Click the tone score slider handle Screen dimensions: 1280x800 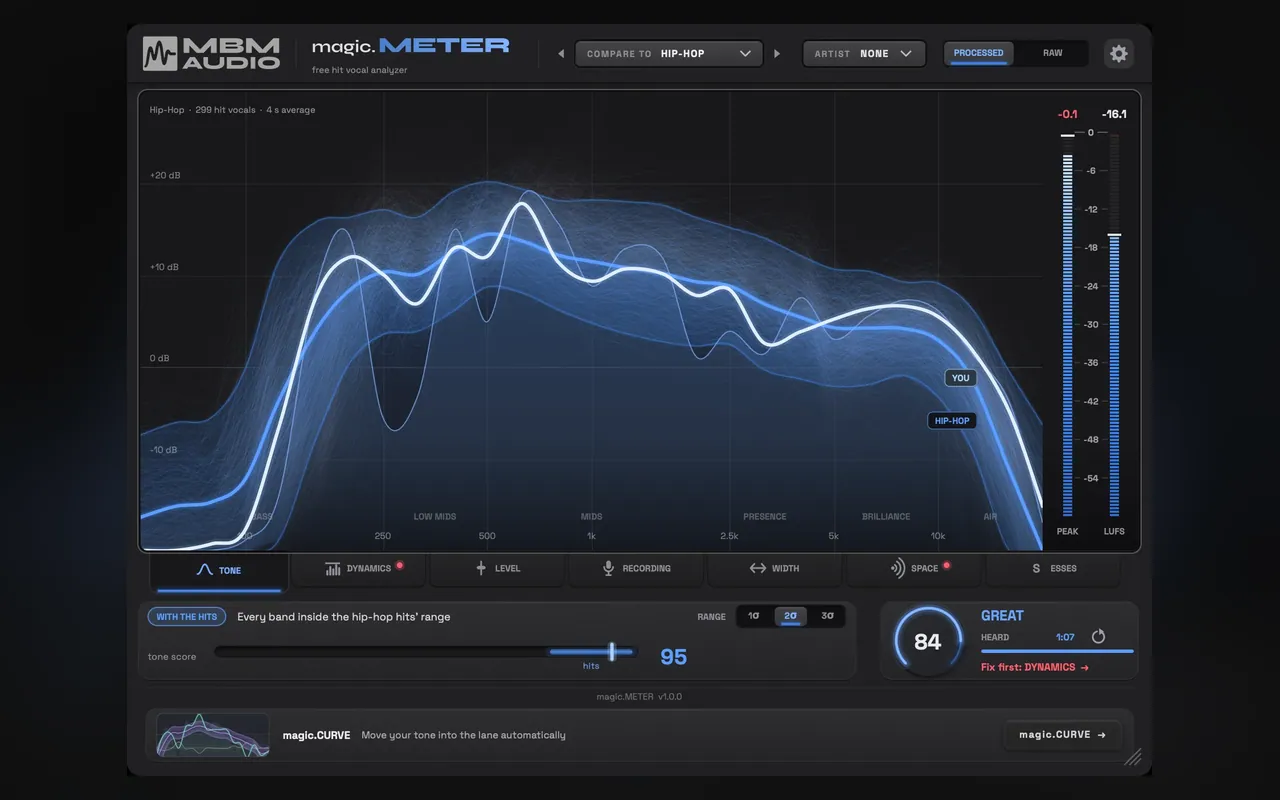[612, 652]
